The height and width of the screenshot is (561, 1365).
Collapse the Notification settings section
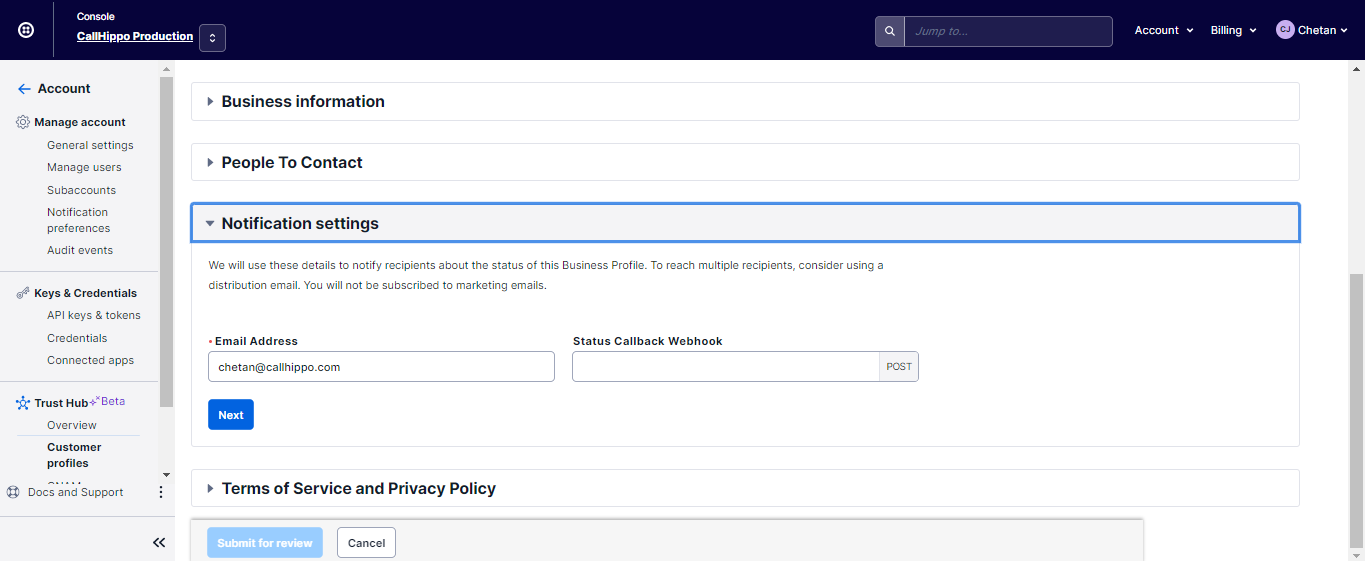point(745,223)
